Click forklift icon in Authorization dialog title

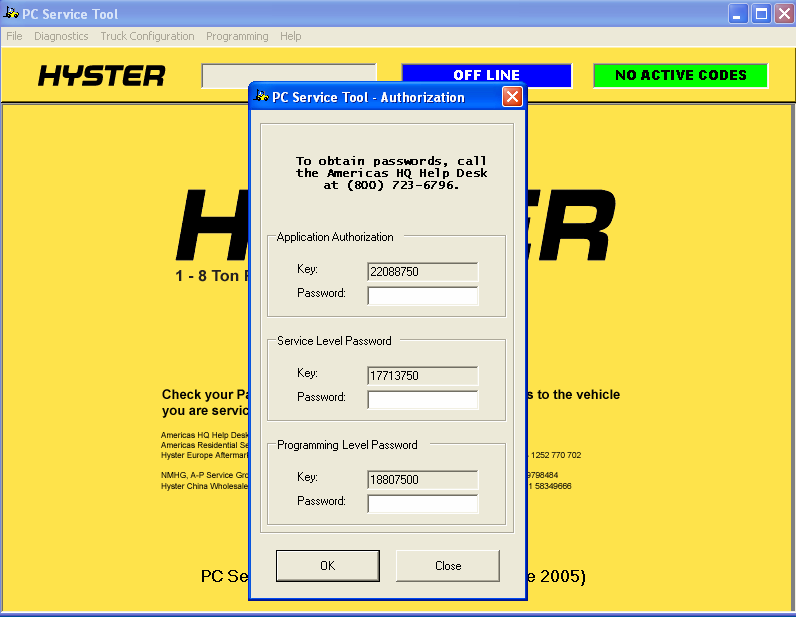point(261,96)
